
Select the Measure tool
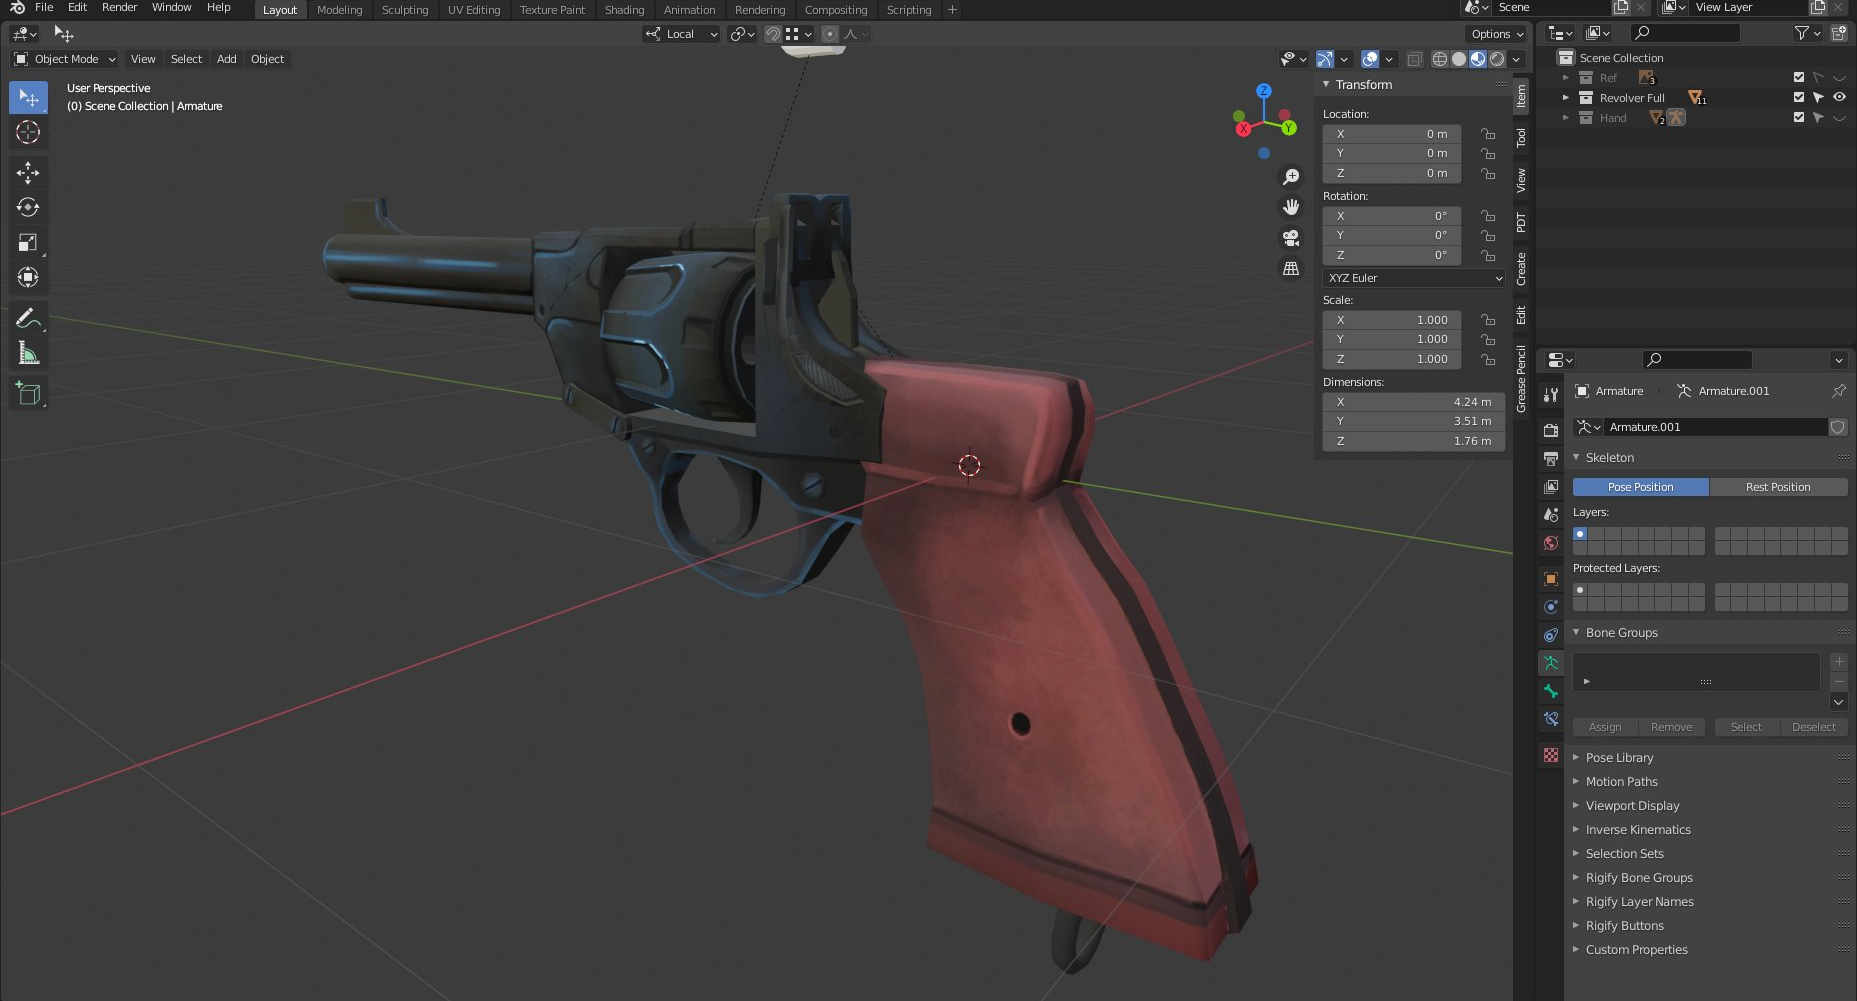click(28, 353)
